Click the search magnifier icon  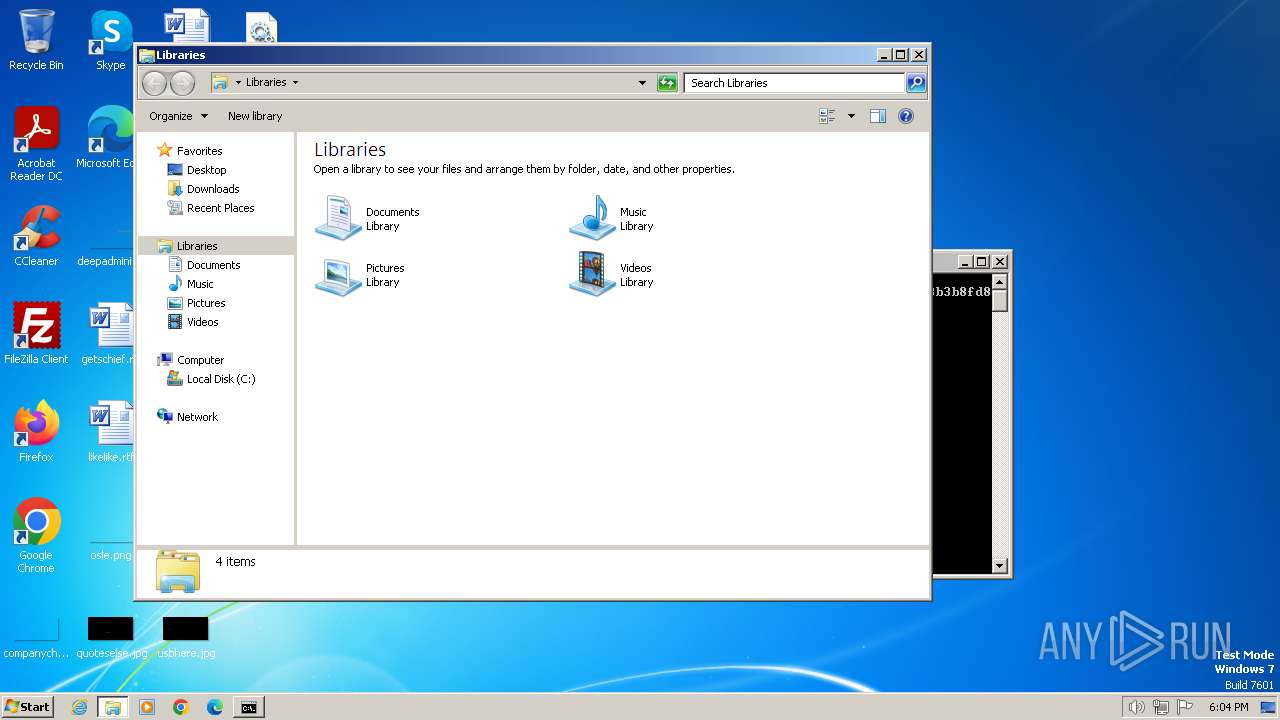[915, 83]
